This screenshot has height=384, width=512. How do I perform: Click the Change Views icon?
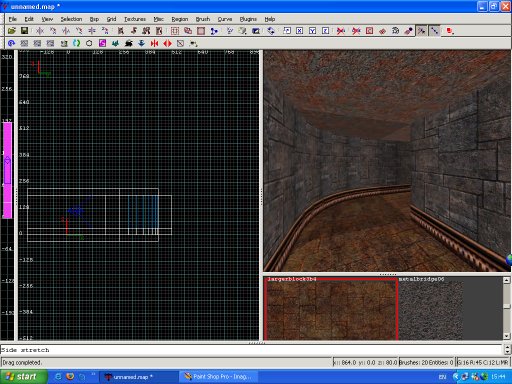[229, 31]
